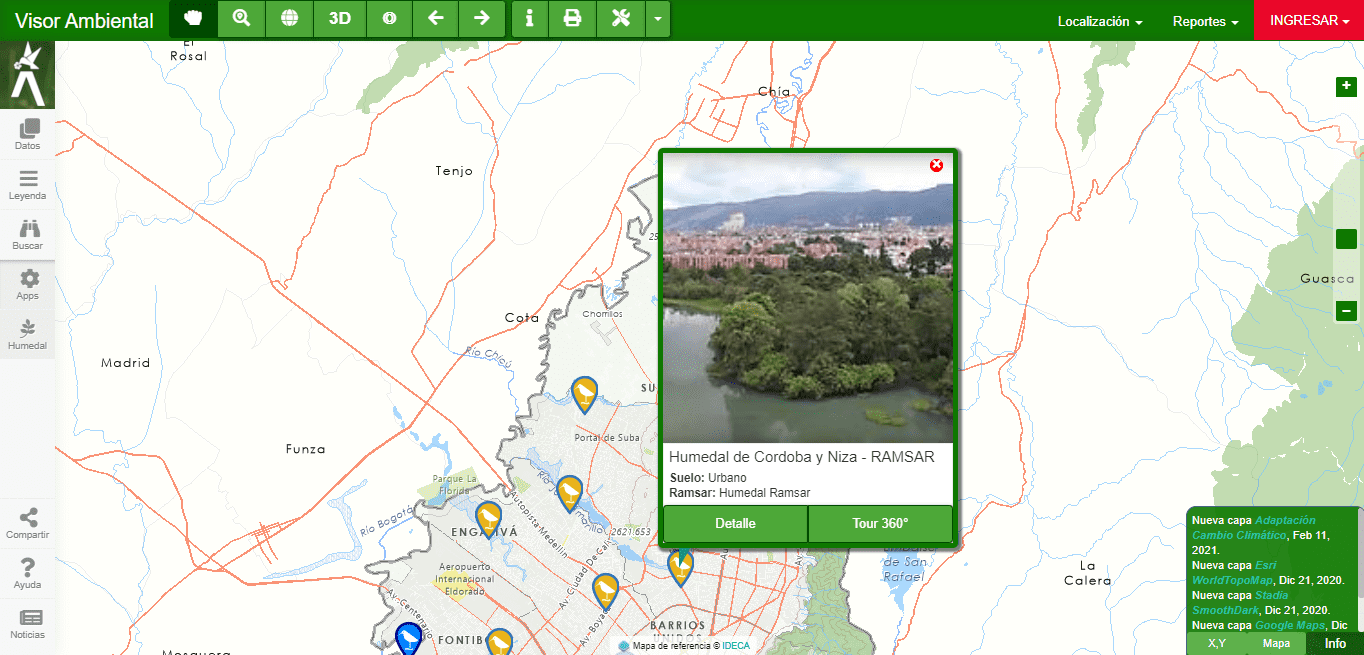This screenshot has width=1364, height=655.
Task: Go back to previous map view
Action: [x=435, y=19]
